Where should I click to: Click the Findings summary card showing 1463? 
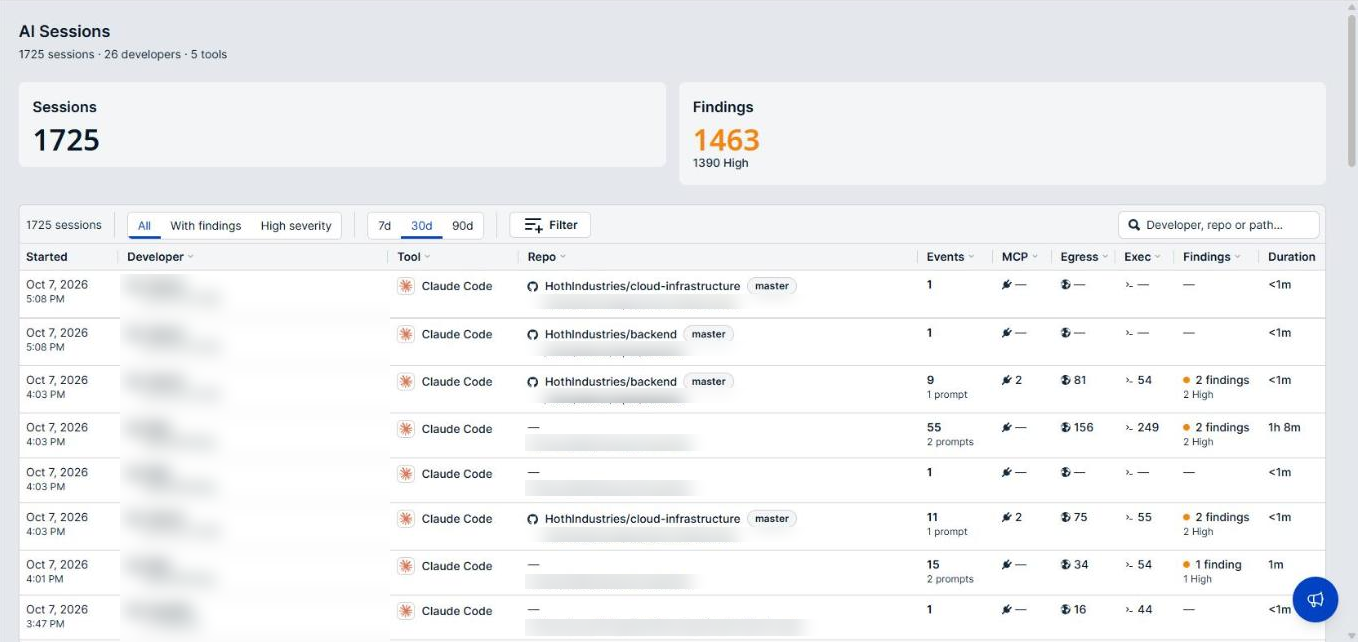pos(1002,133)
